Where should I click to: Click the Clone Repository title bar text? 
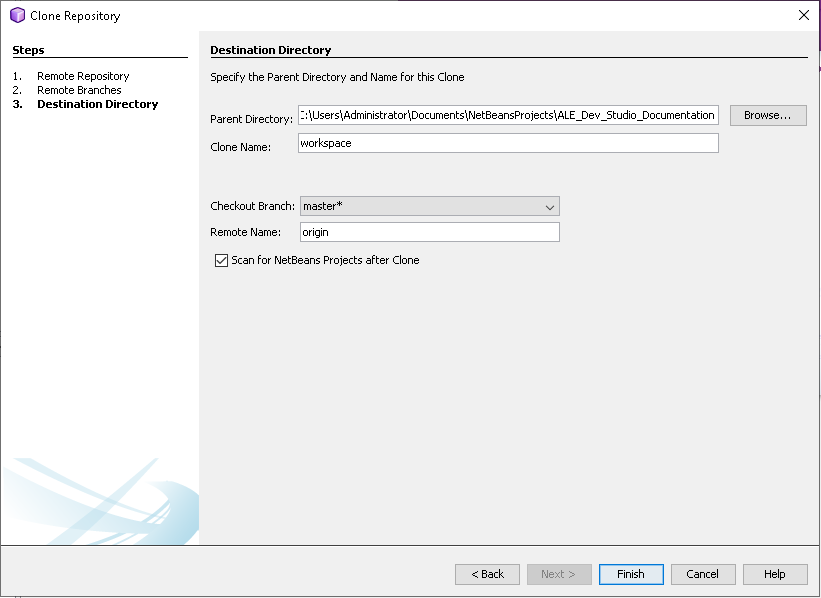(x=75, y=16)
